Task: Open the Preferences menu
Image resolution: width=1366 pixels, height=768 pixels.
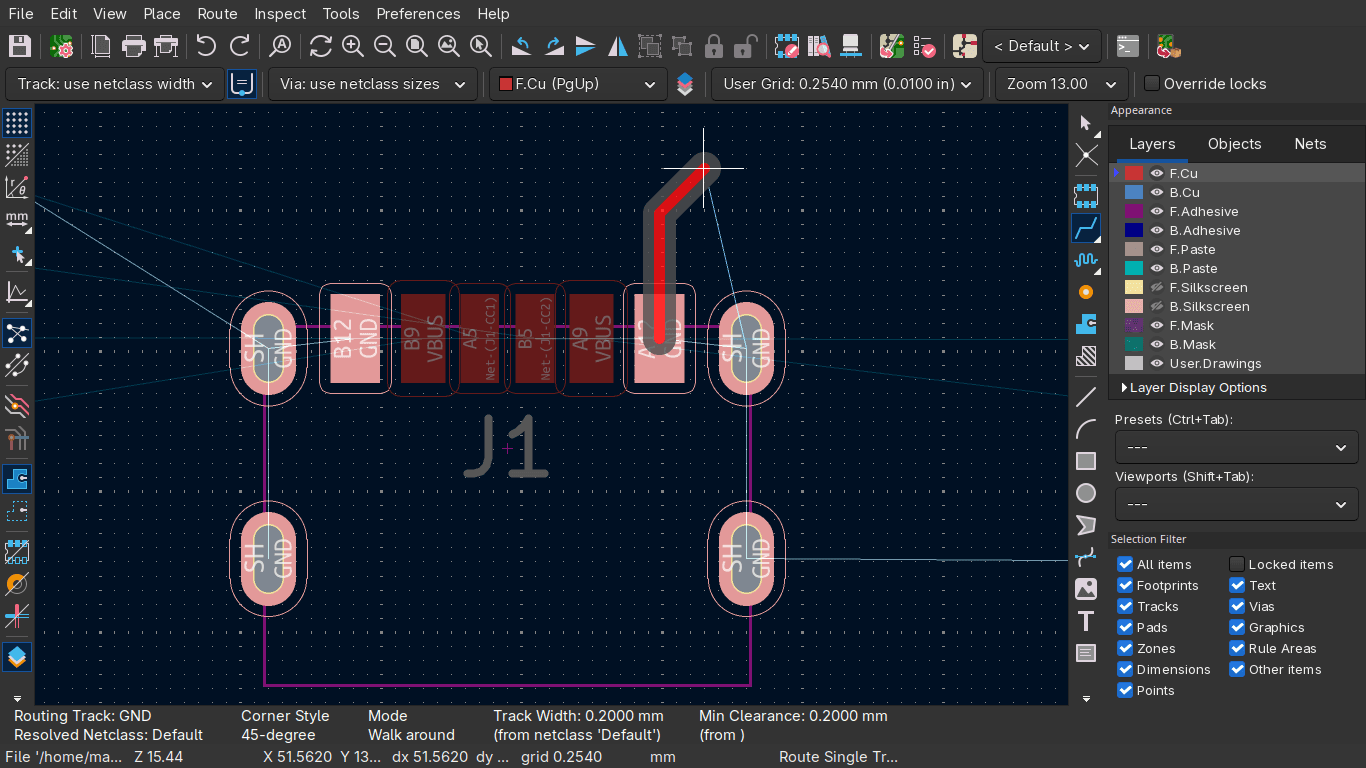Action: [x=418, y=14]
